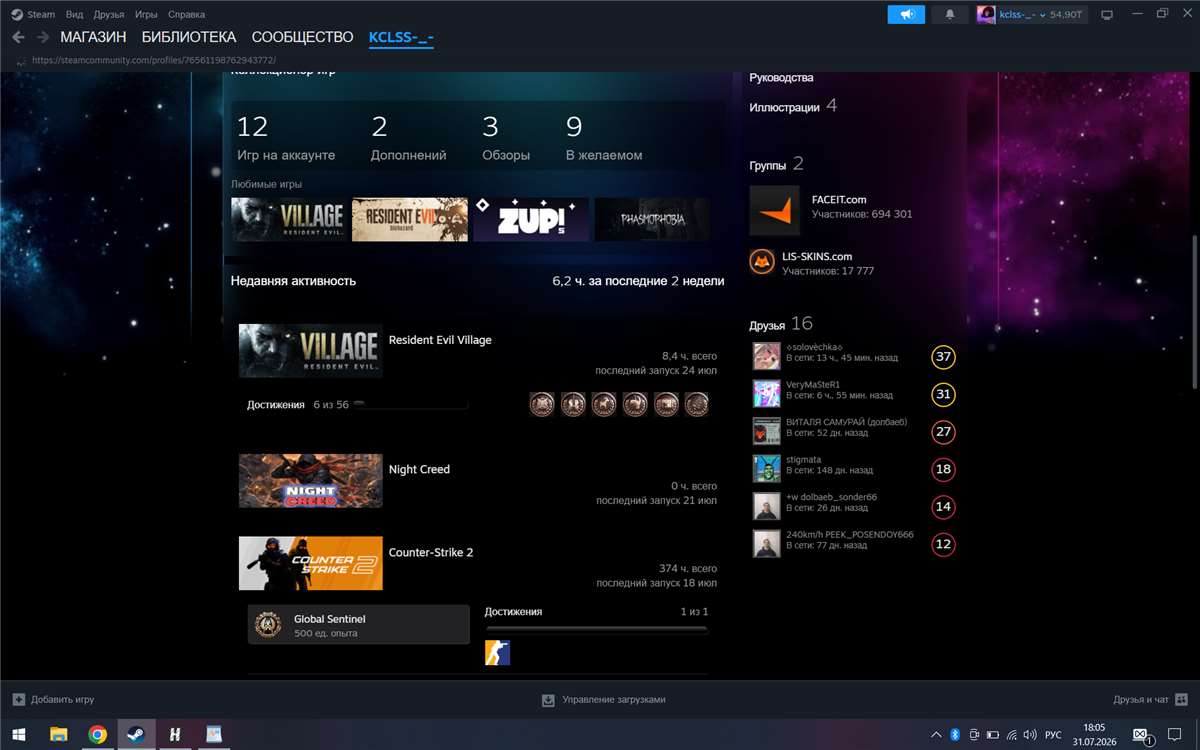1200x750 pixels.
Task: Go to МАГАЗИН tab
Action: (x=93, y=37)
